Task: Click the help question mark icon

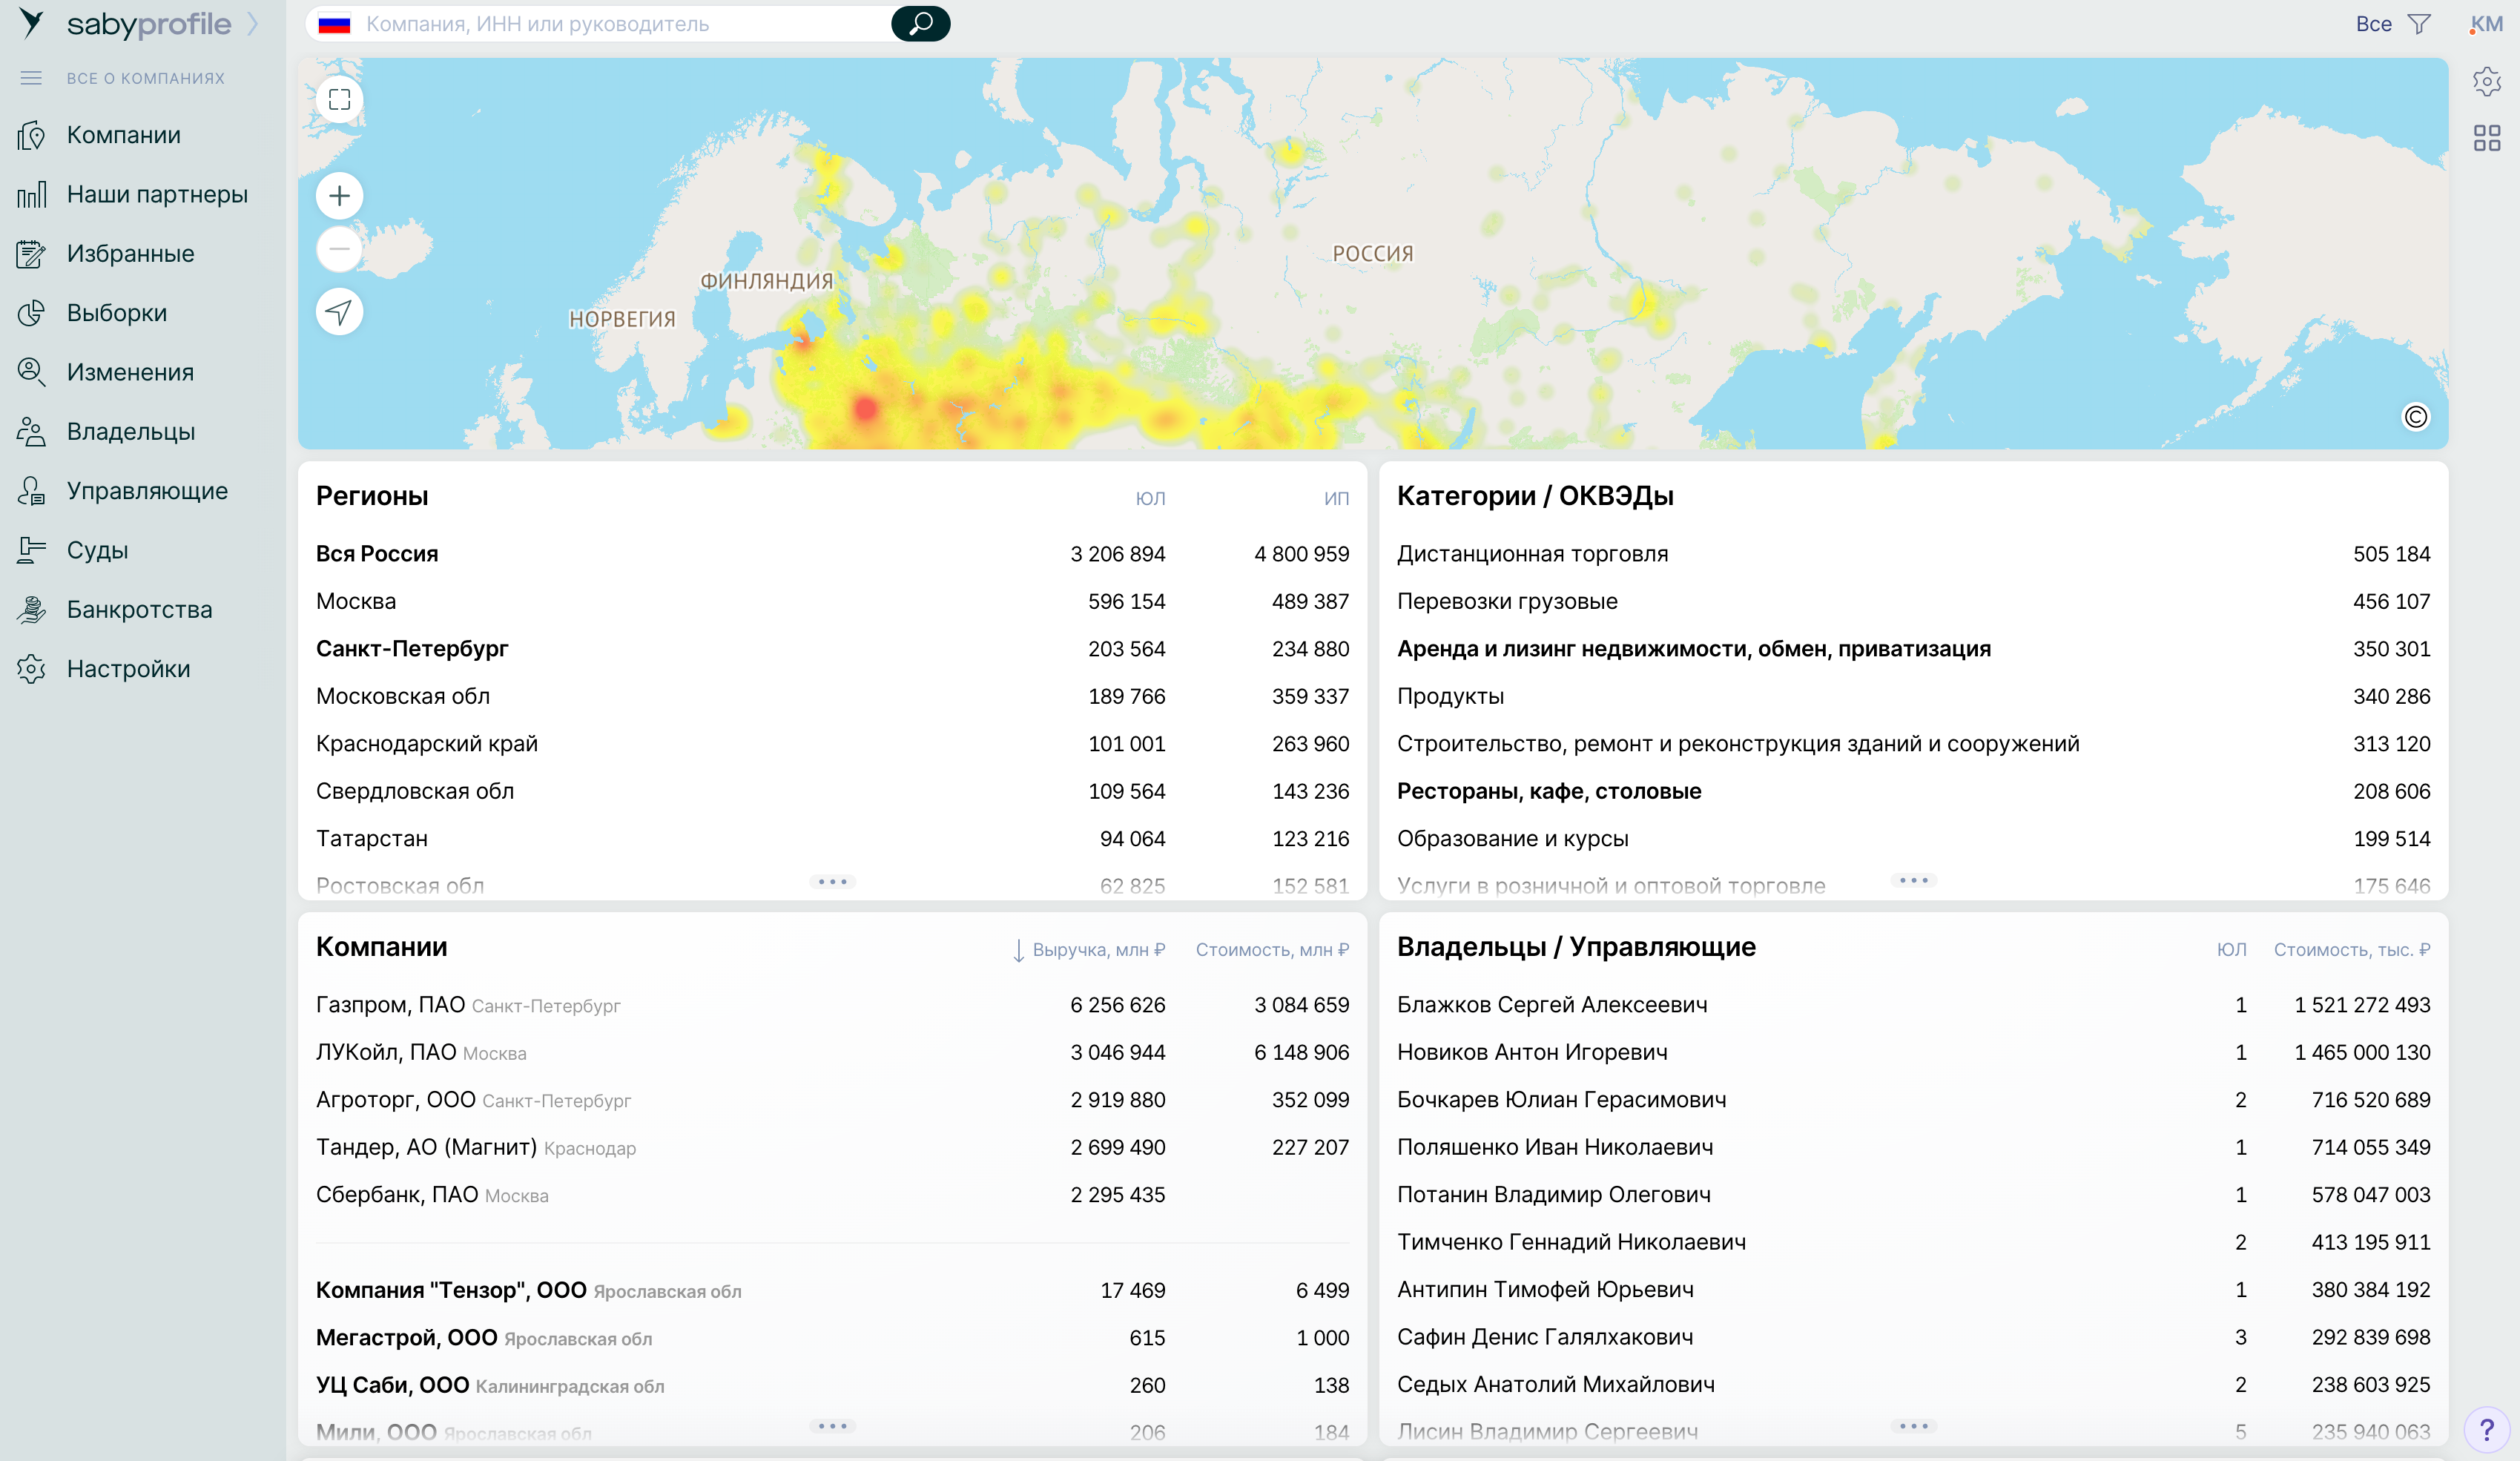Action: click(x=2486, y=1430)
